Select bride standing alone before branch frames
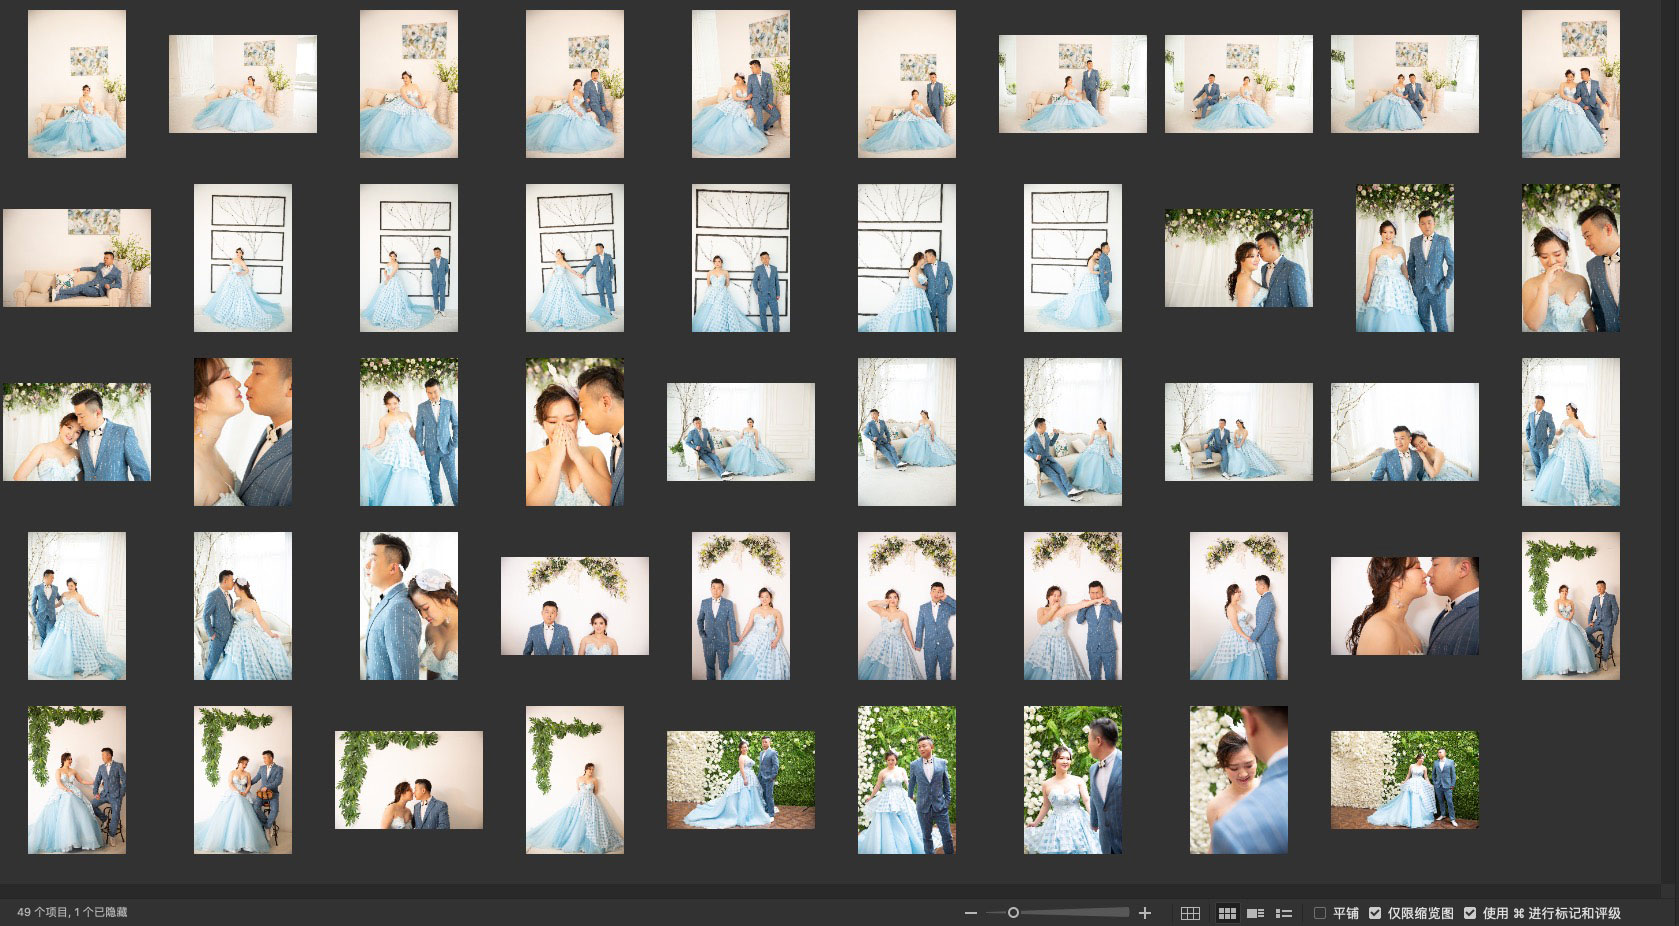This screenshot has height=926, width=1679. click(x=243, y=258)
